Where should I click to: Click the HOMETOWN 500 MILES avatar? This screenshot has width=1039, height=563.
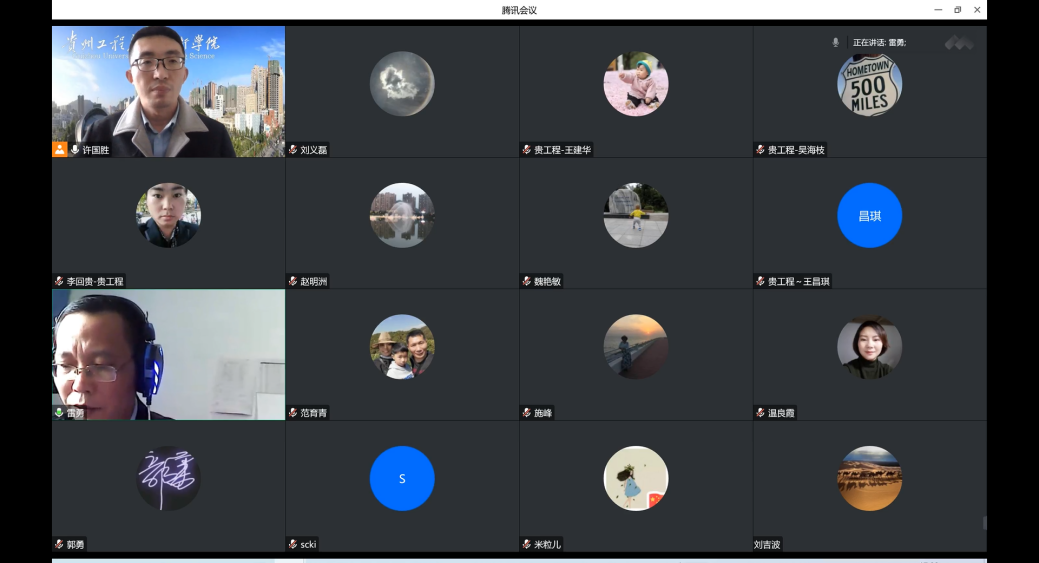click(x=869, y=85)
